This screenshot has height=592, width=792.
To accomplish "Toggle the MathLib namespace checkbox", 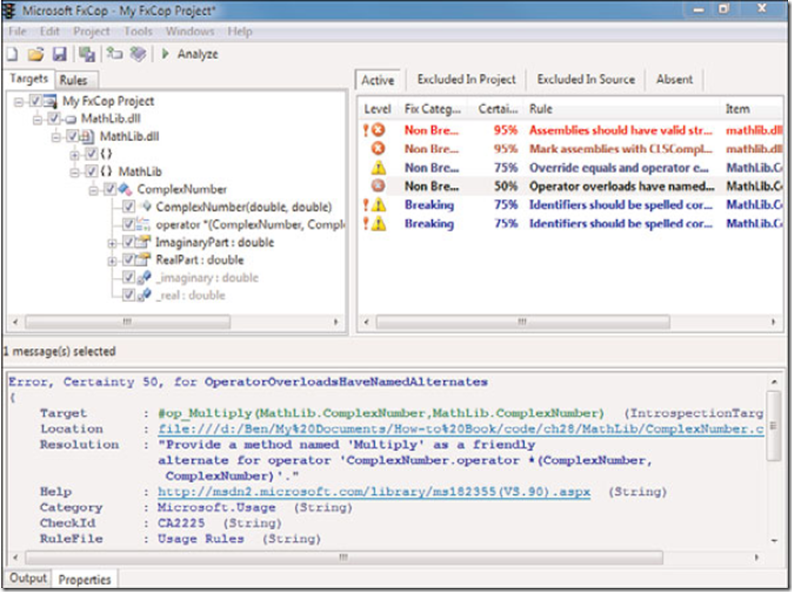I will click(x=91, y=171).
